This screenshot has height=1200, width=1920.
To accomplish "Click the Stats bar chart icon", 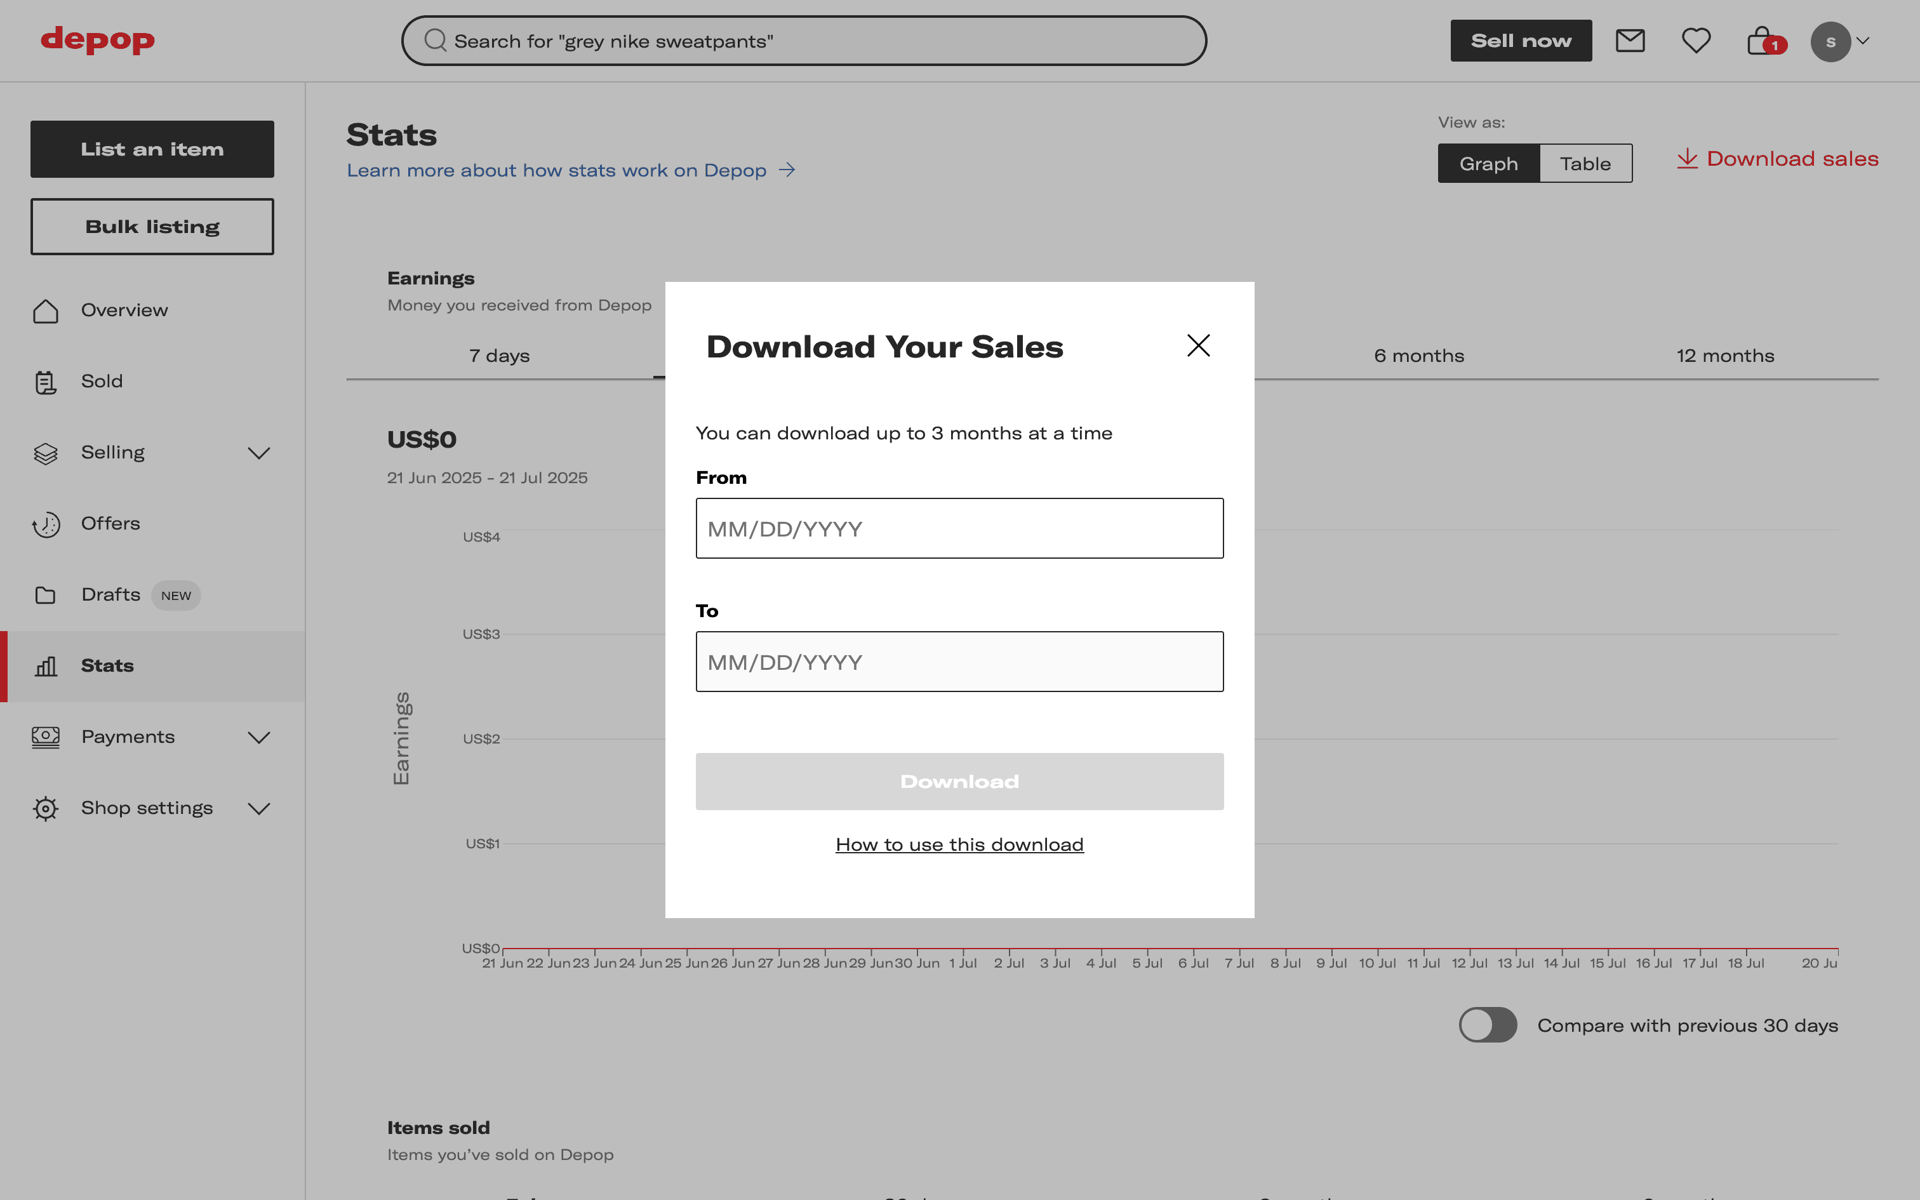I will pos(46,666).
